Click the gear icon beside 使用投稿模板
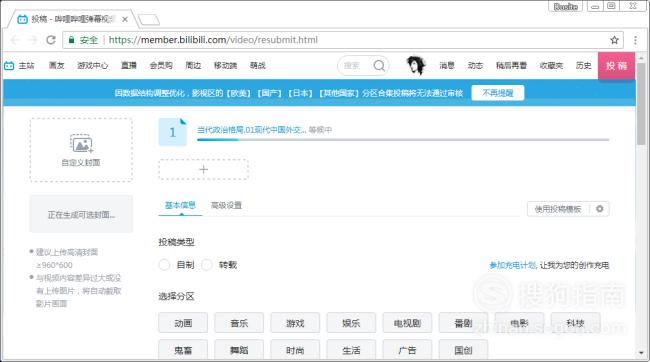This screenshot has height=362, width=650. (599, 209)
